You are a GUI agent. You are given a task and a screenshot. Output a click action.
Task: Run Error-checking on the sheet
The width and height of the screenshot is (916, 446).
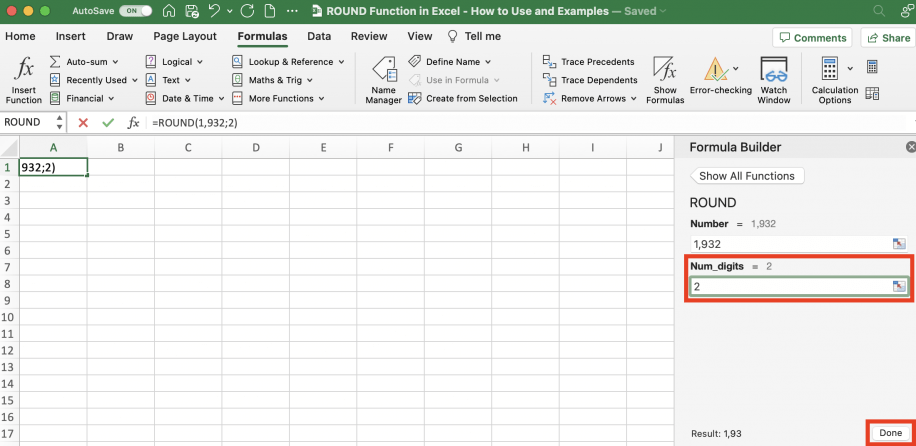(720, 76)
